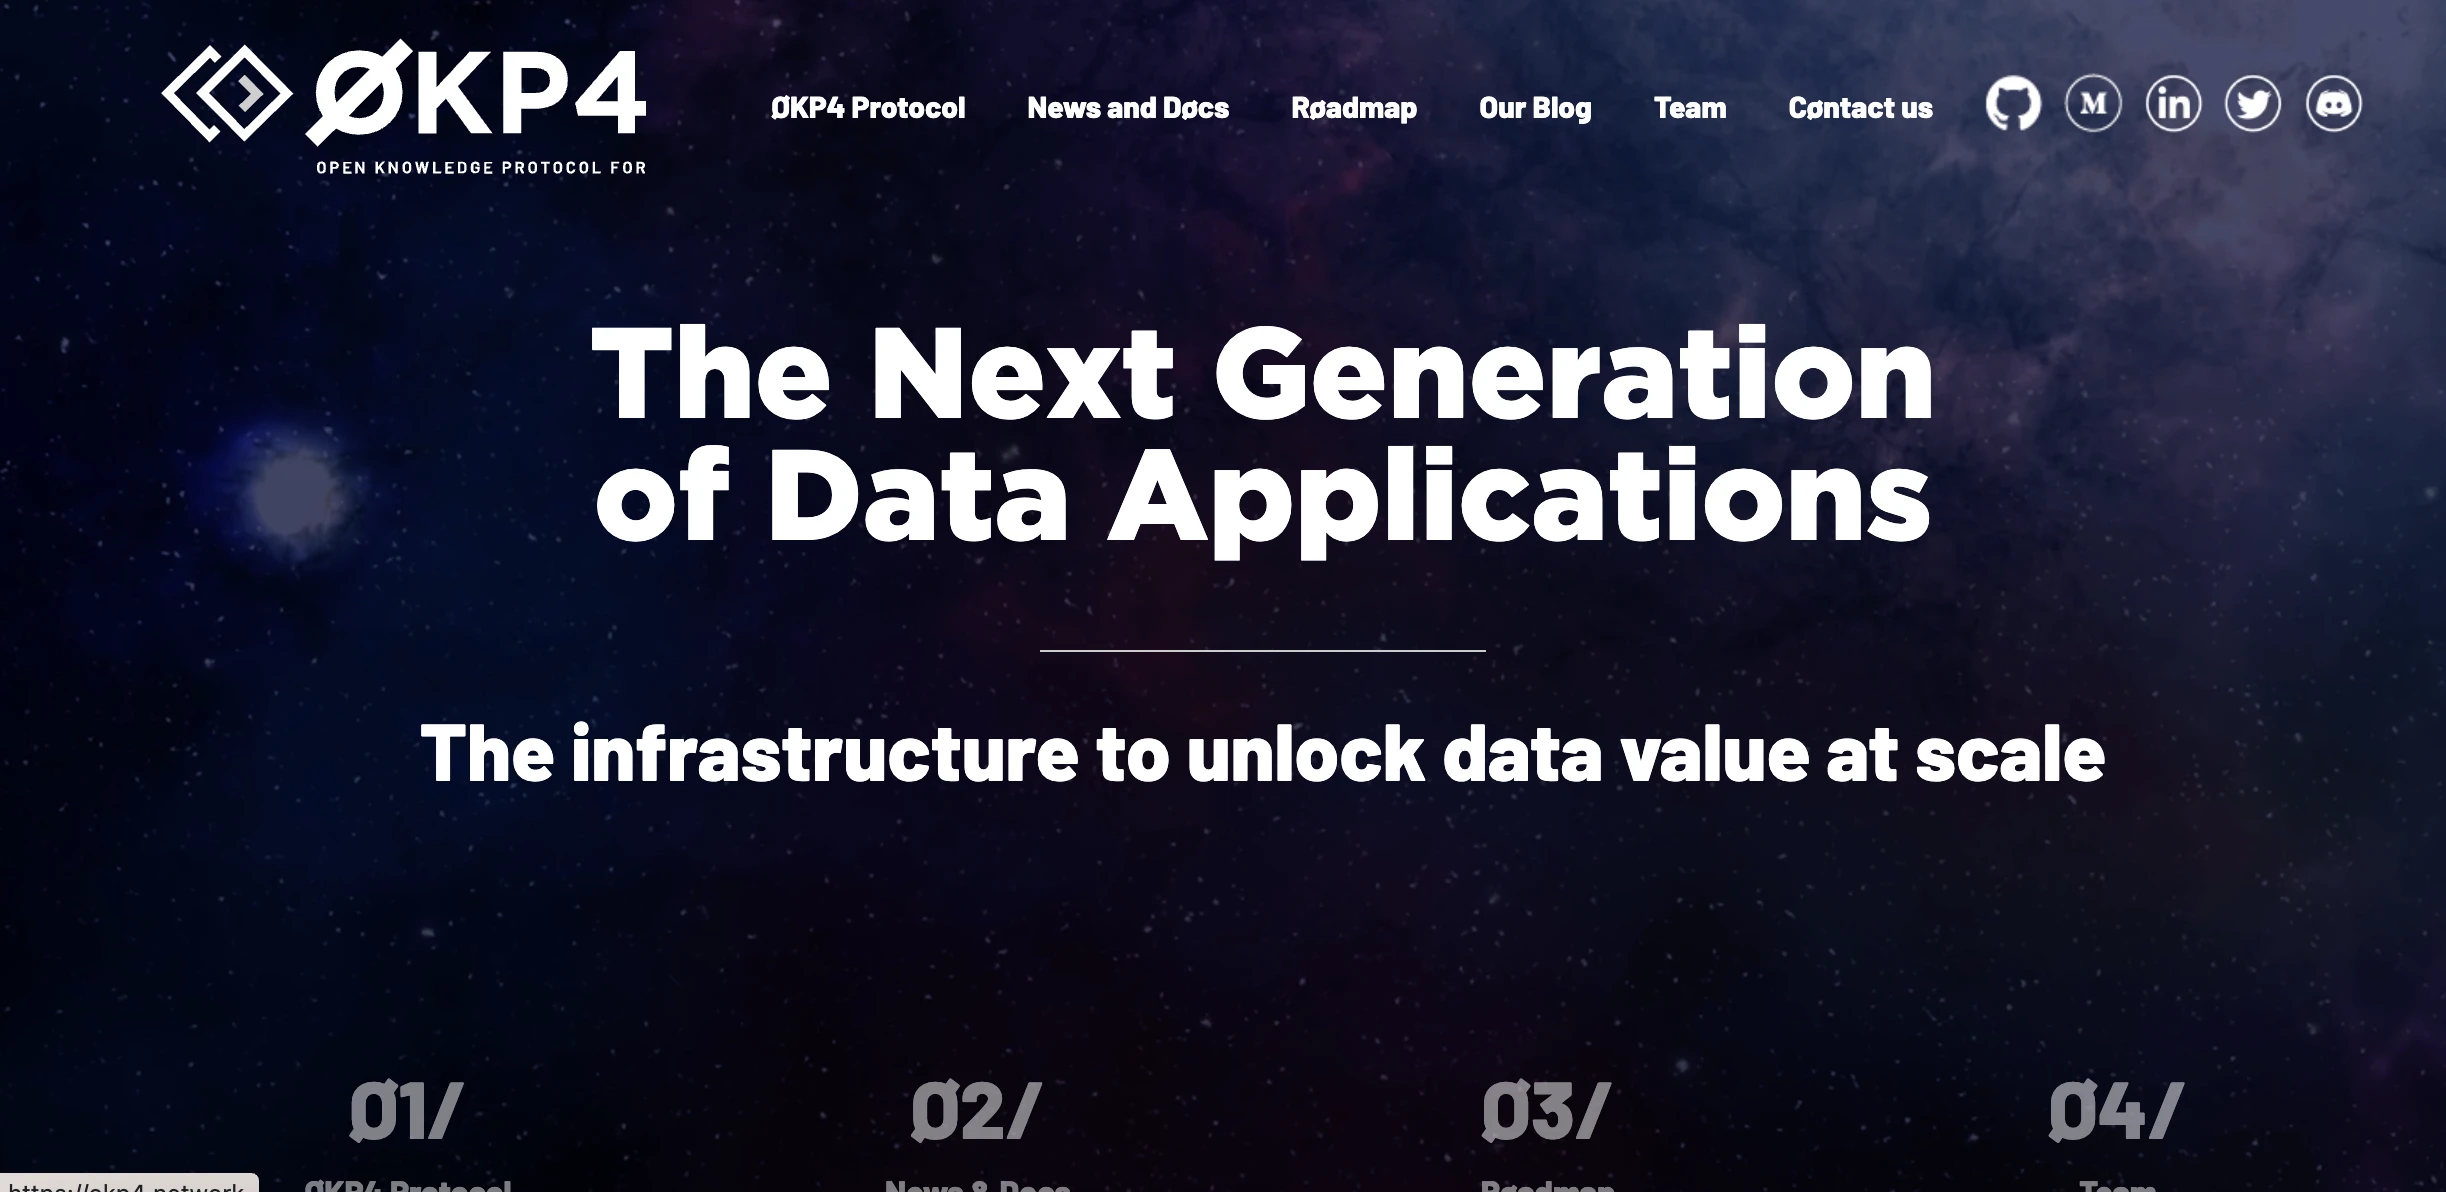Open the Roadmap page
Screen dimensions: 2446x1192
click(1352, 108)
